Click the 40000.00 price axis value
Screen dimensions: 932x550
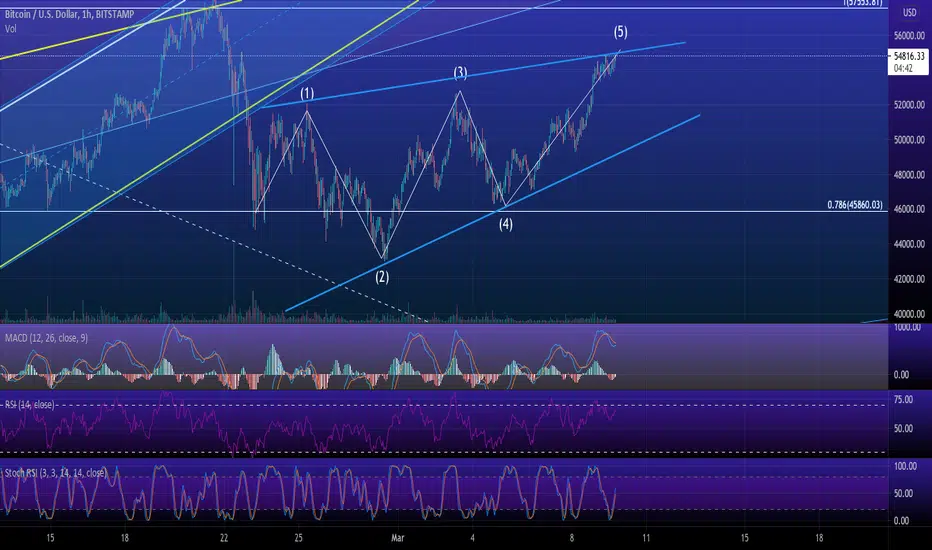pos(909,313)
